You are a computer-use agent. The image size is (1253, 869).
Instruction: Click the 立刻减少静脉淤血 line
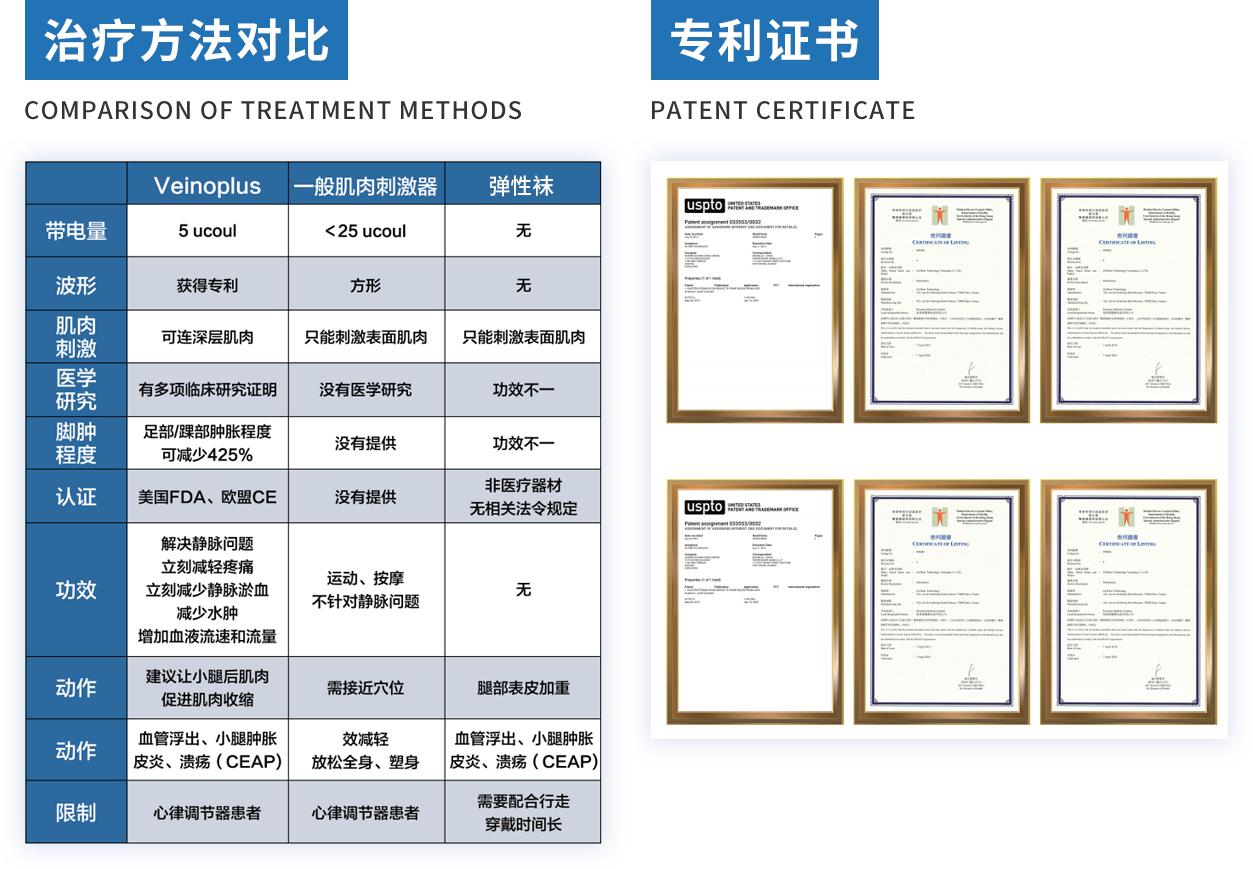click(x=207, y=590)
